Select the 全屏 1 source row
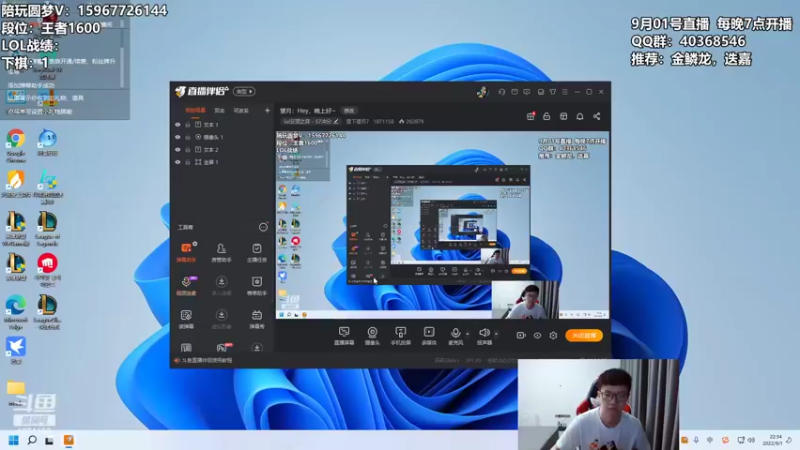800x450 pixels. click(222, 162)
